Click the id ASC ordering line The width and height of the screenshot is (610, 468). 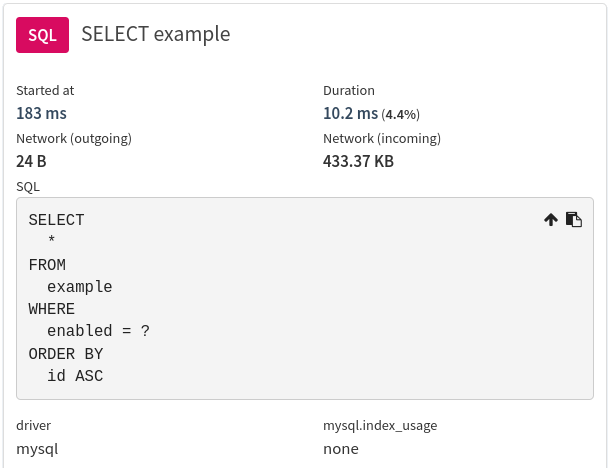[x=75, y=376]
